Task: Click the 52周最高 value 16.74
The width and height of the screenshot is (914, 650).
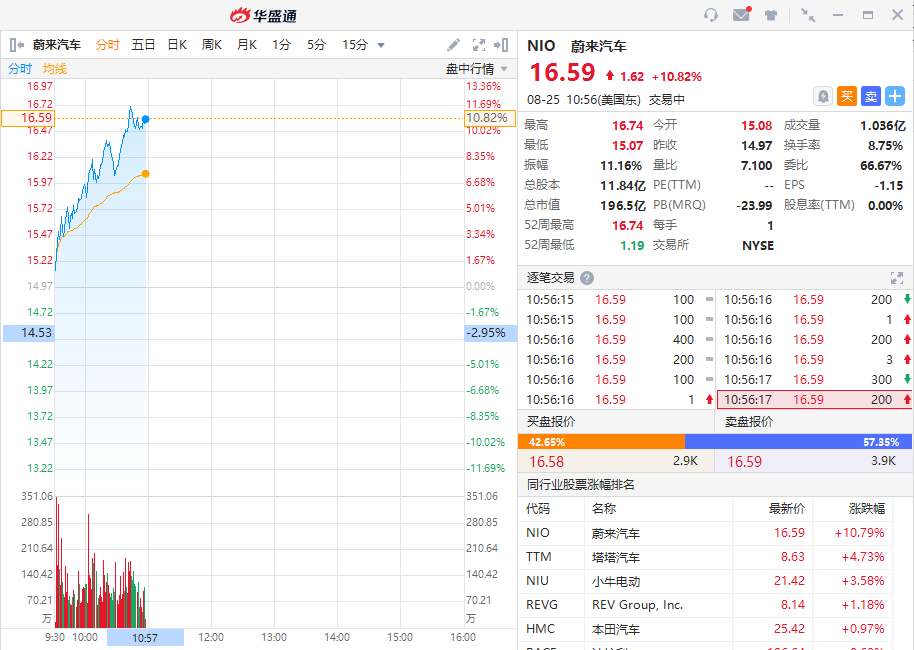Action: [627, 225]
